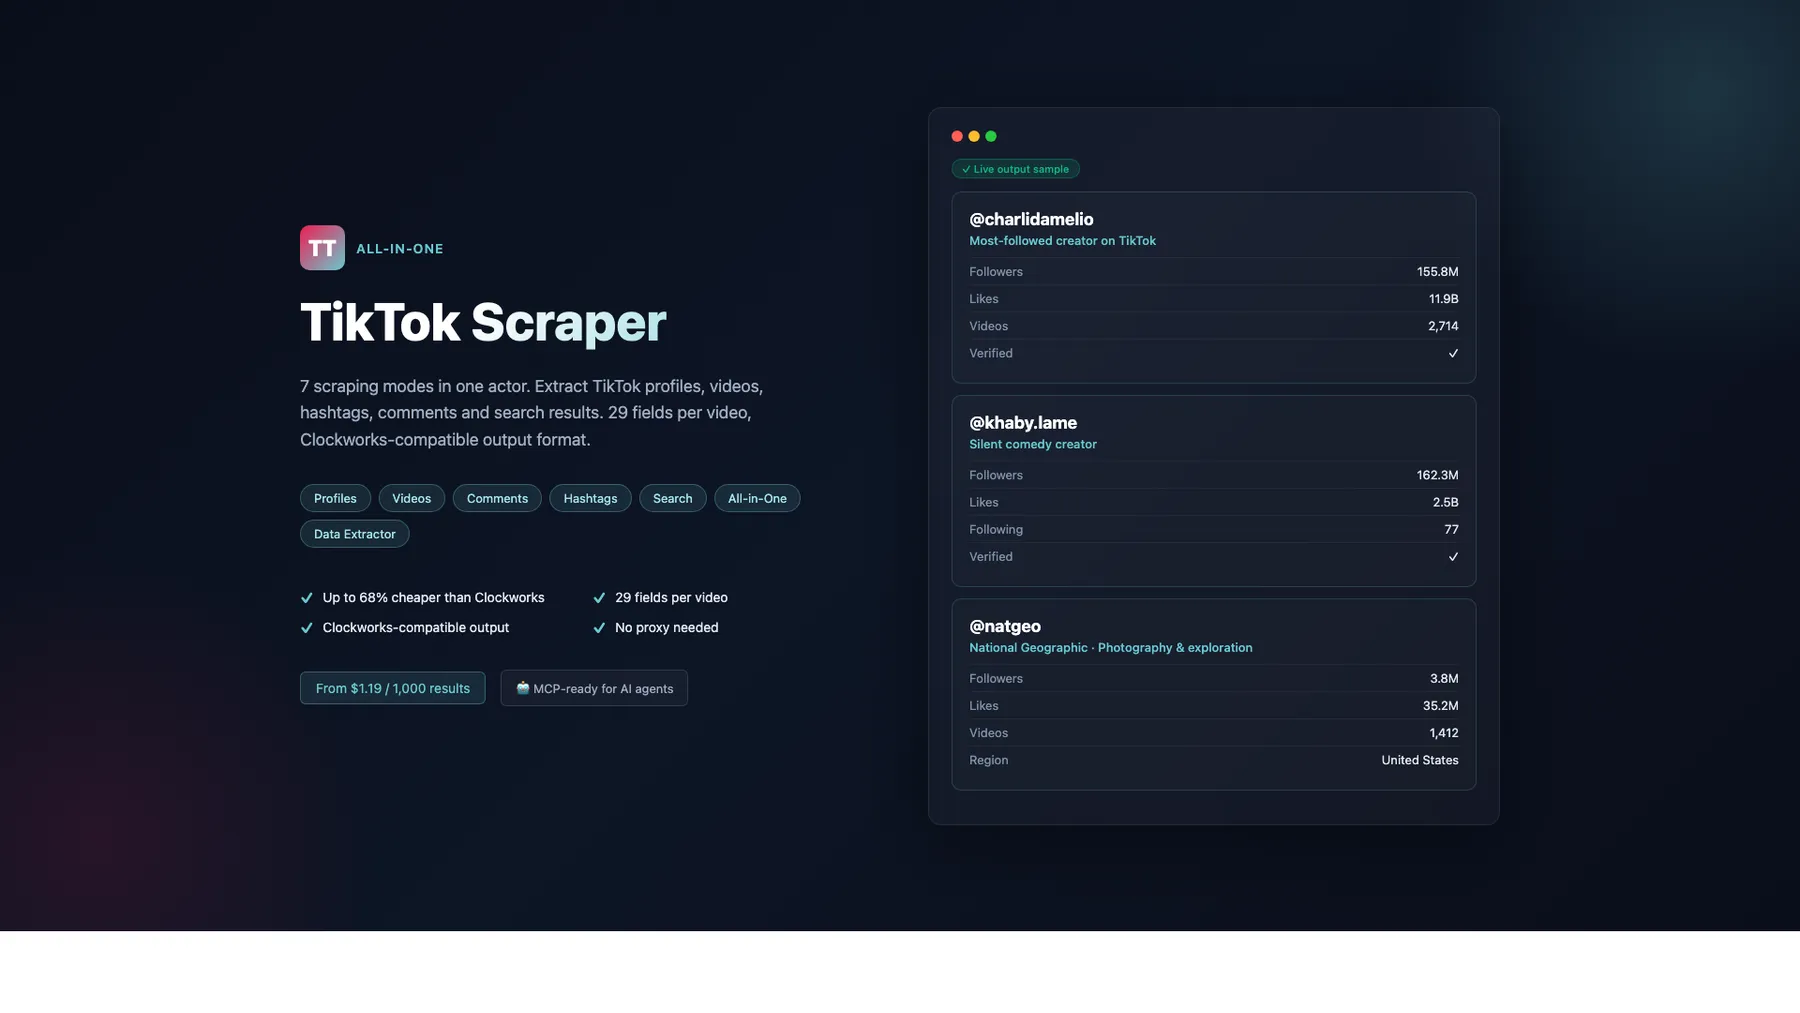This screenshot has width=1800, height=1013.
Task: Select the Hashtags tag
Action: click(590, 498)
